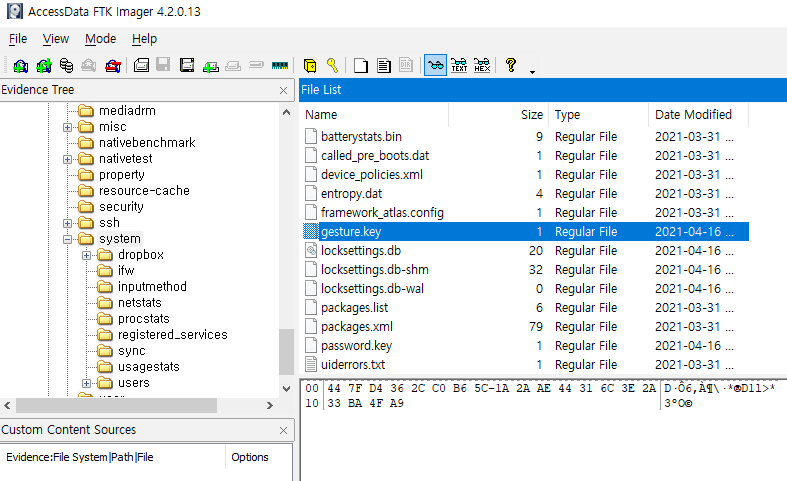This screenshot has height=481, width=787.
Task: Click the Create Disk Image icon
Action: coord(142,65)
